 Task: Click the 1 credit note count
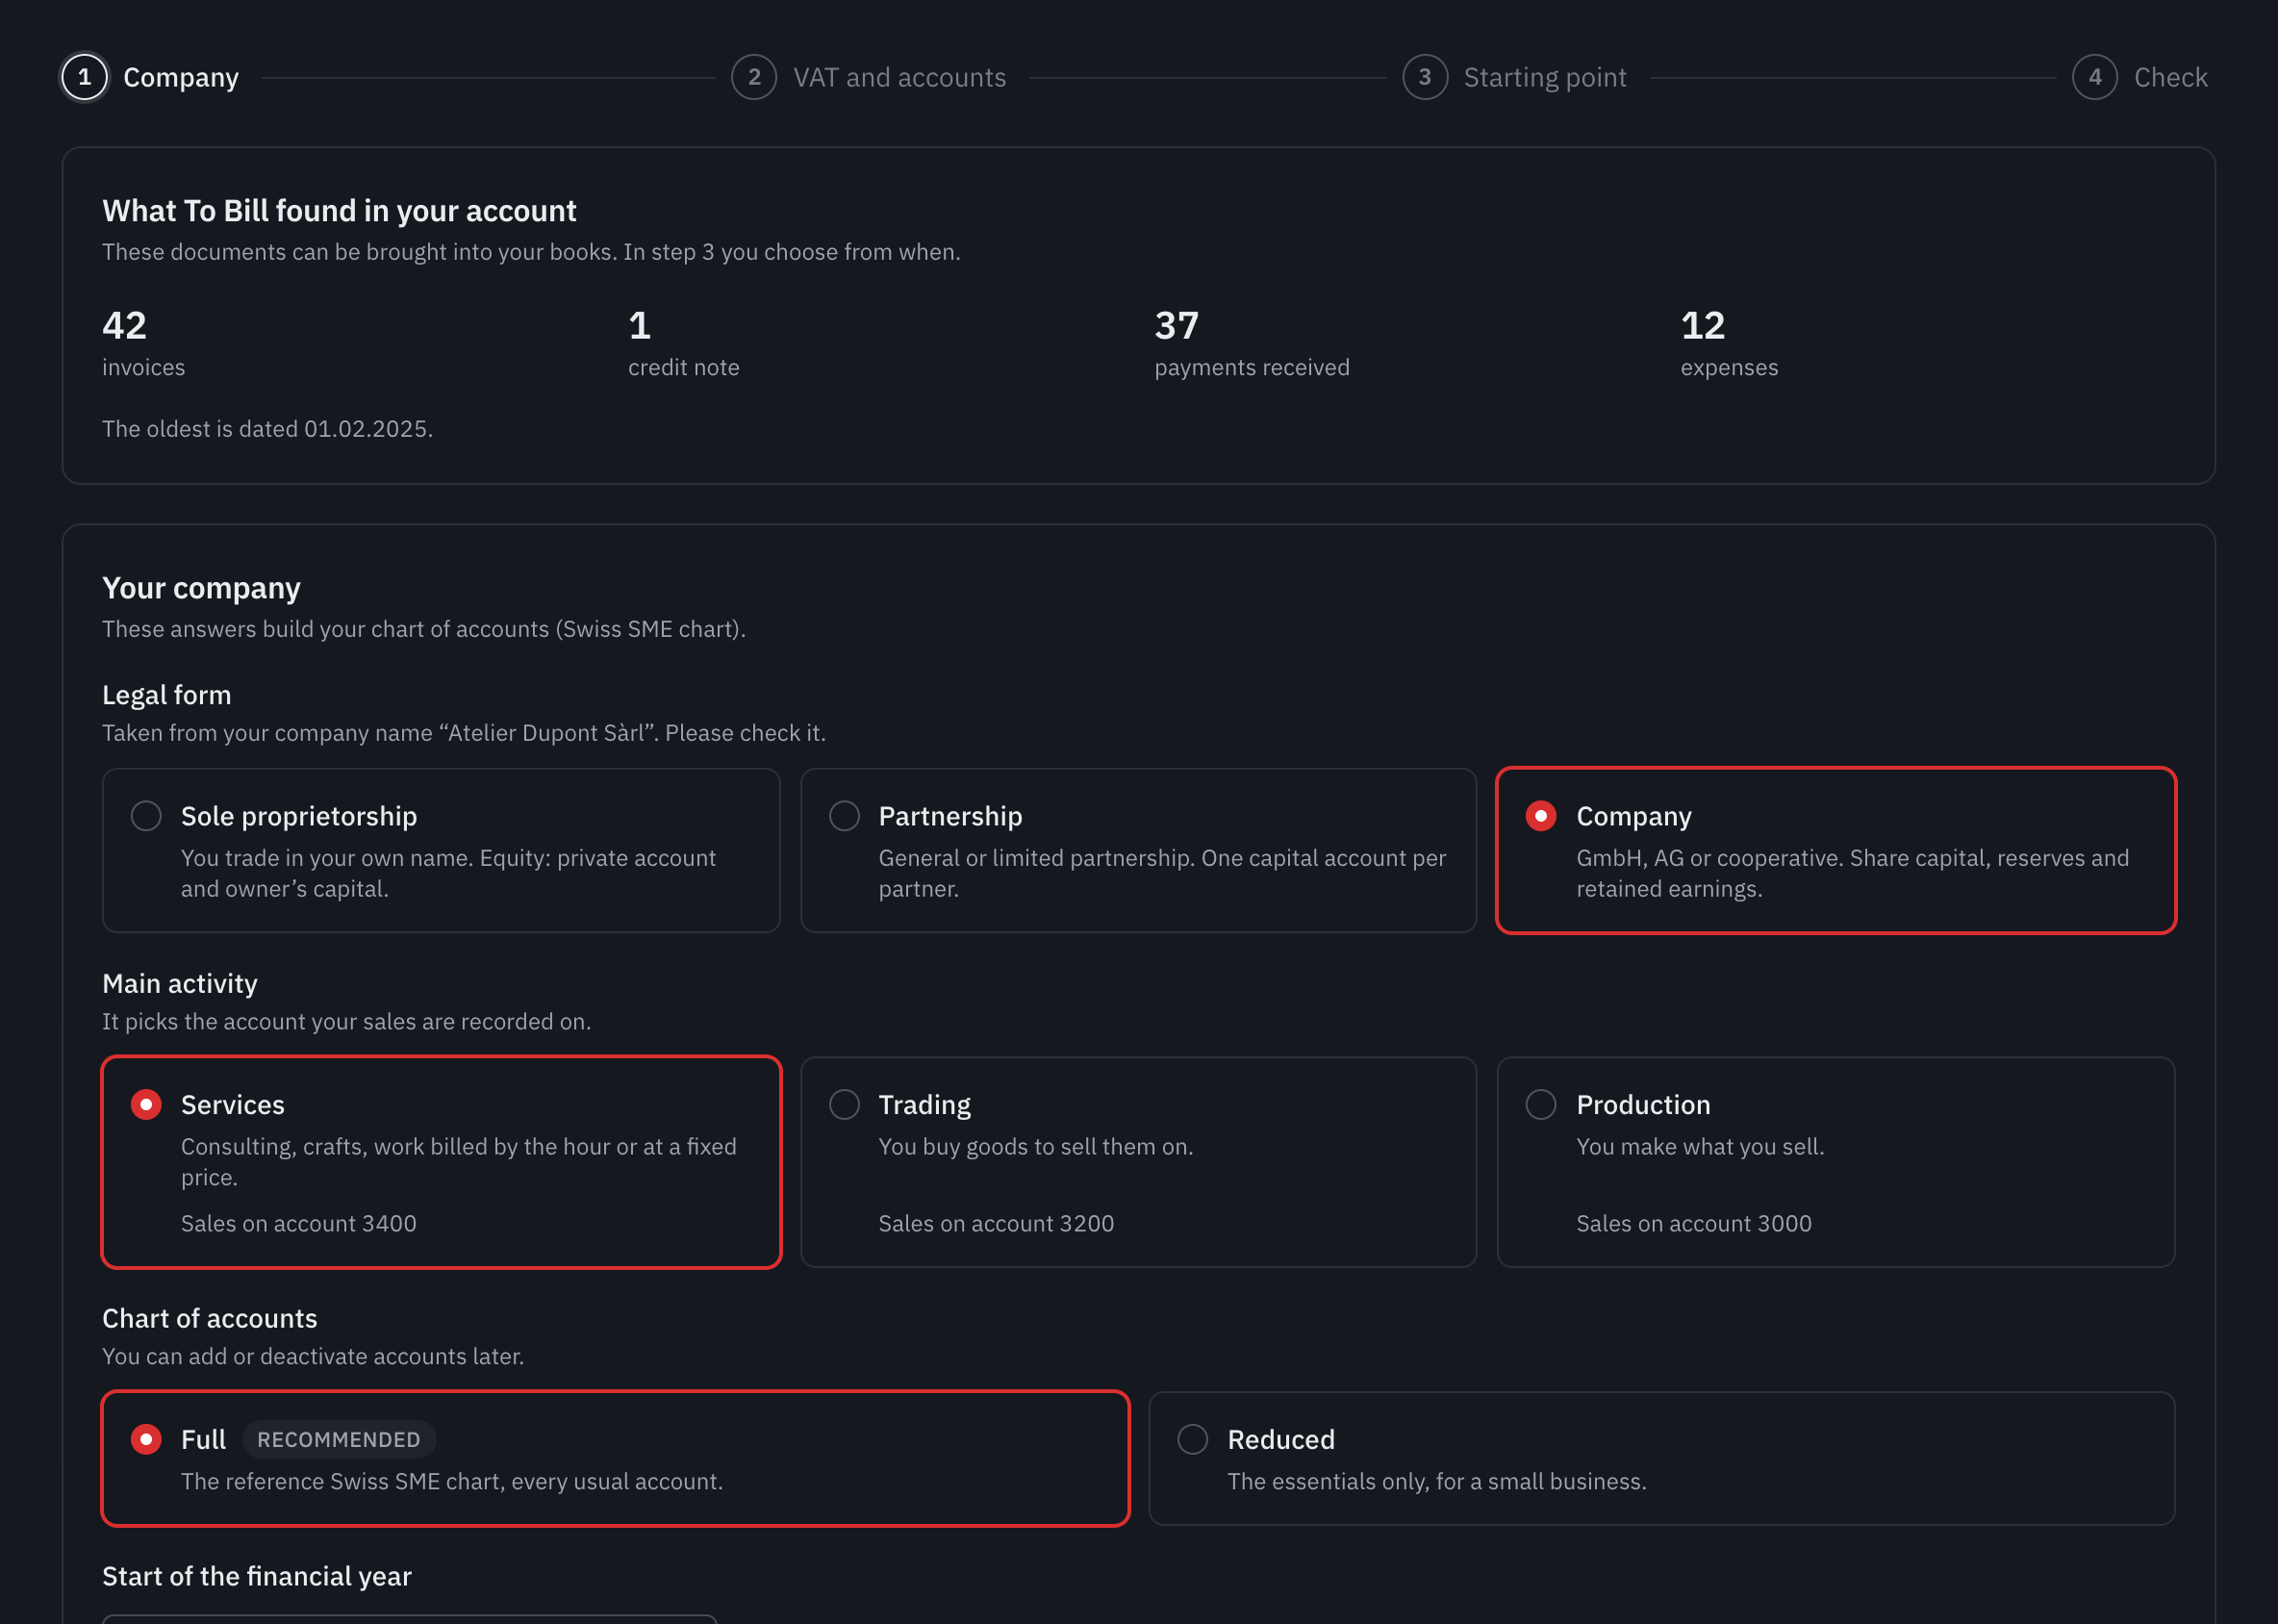(639, 325)
